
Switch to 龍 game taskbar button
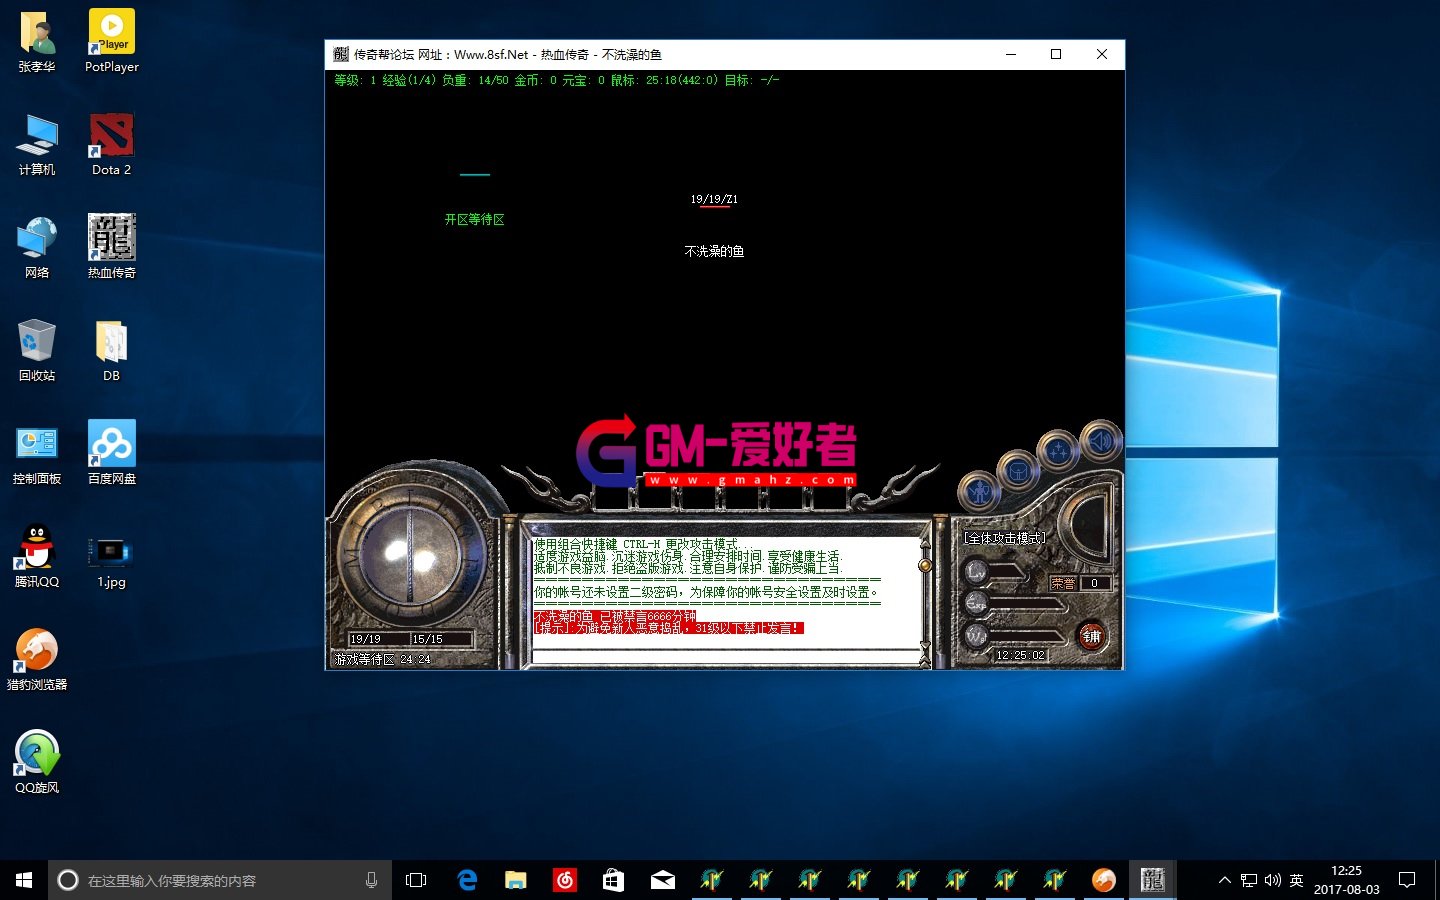coord(1152,880)
